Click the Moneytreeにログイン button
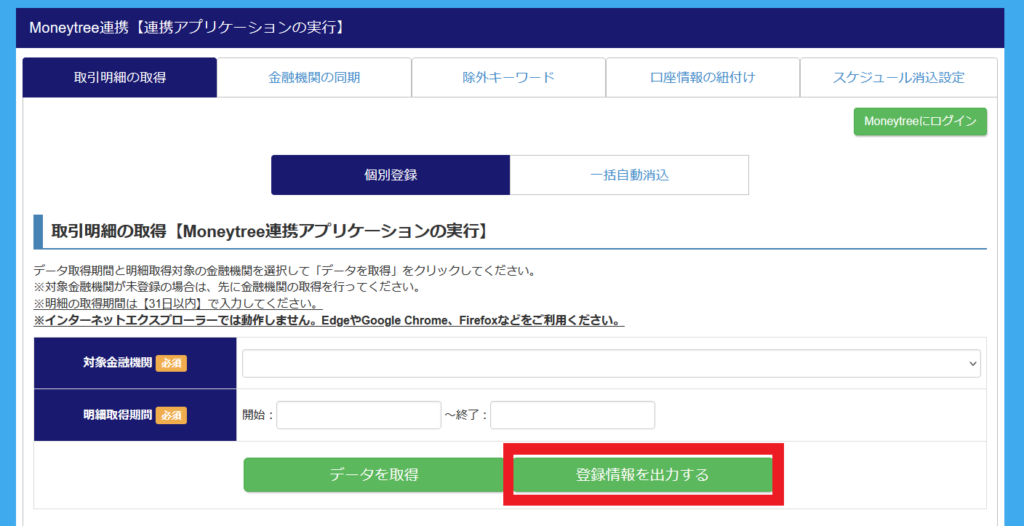This screenshot has width=1024, height=526. click(x=920, y=122)
